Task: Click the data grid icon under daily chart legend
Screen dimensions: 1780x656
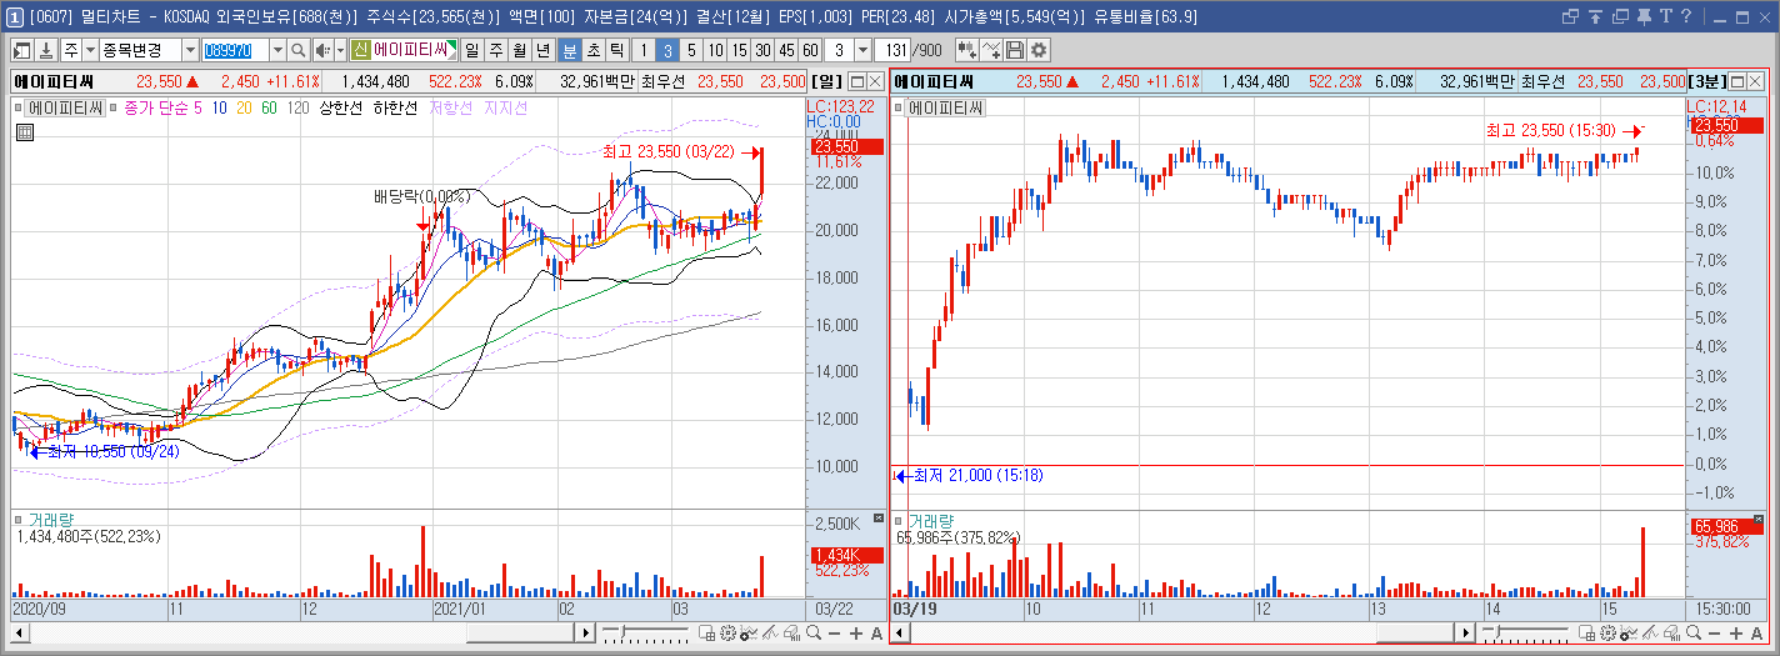Action: pyautogui.click(x=25, y=132)
